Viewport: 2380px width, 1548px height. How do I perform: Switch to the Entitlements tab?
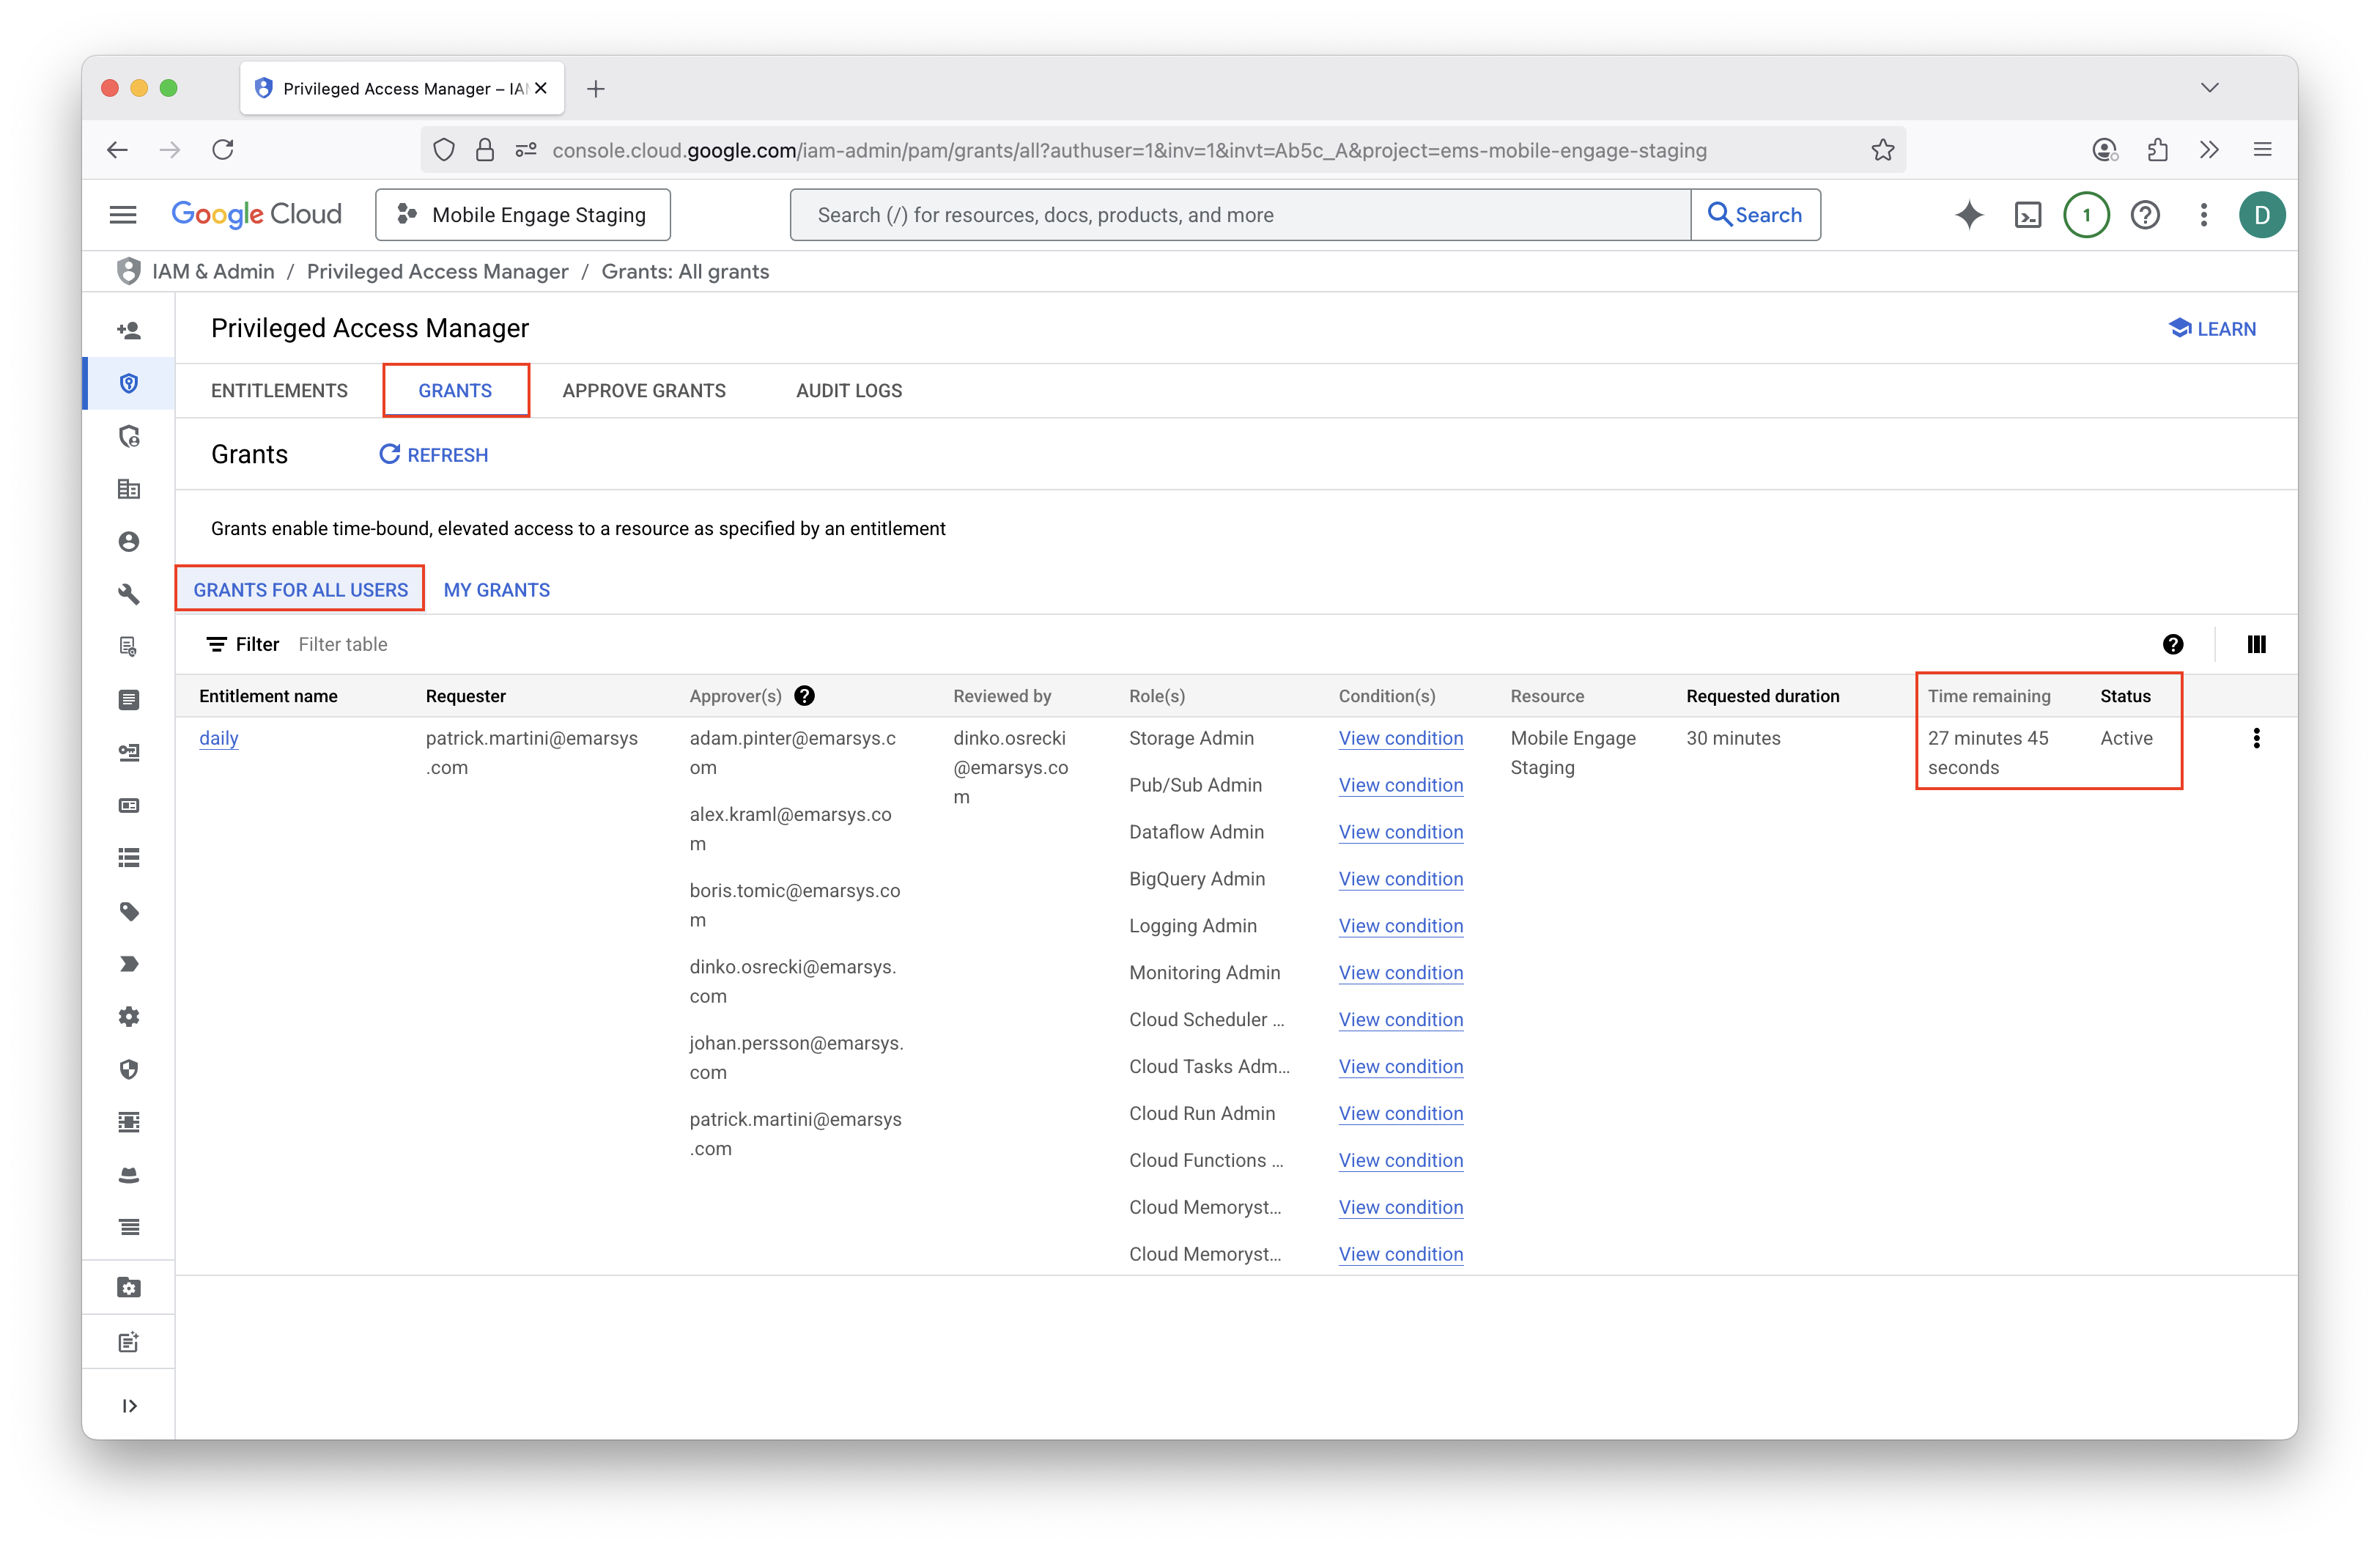click(x=279, y=391)
